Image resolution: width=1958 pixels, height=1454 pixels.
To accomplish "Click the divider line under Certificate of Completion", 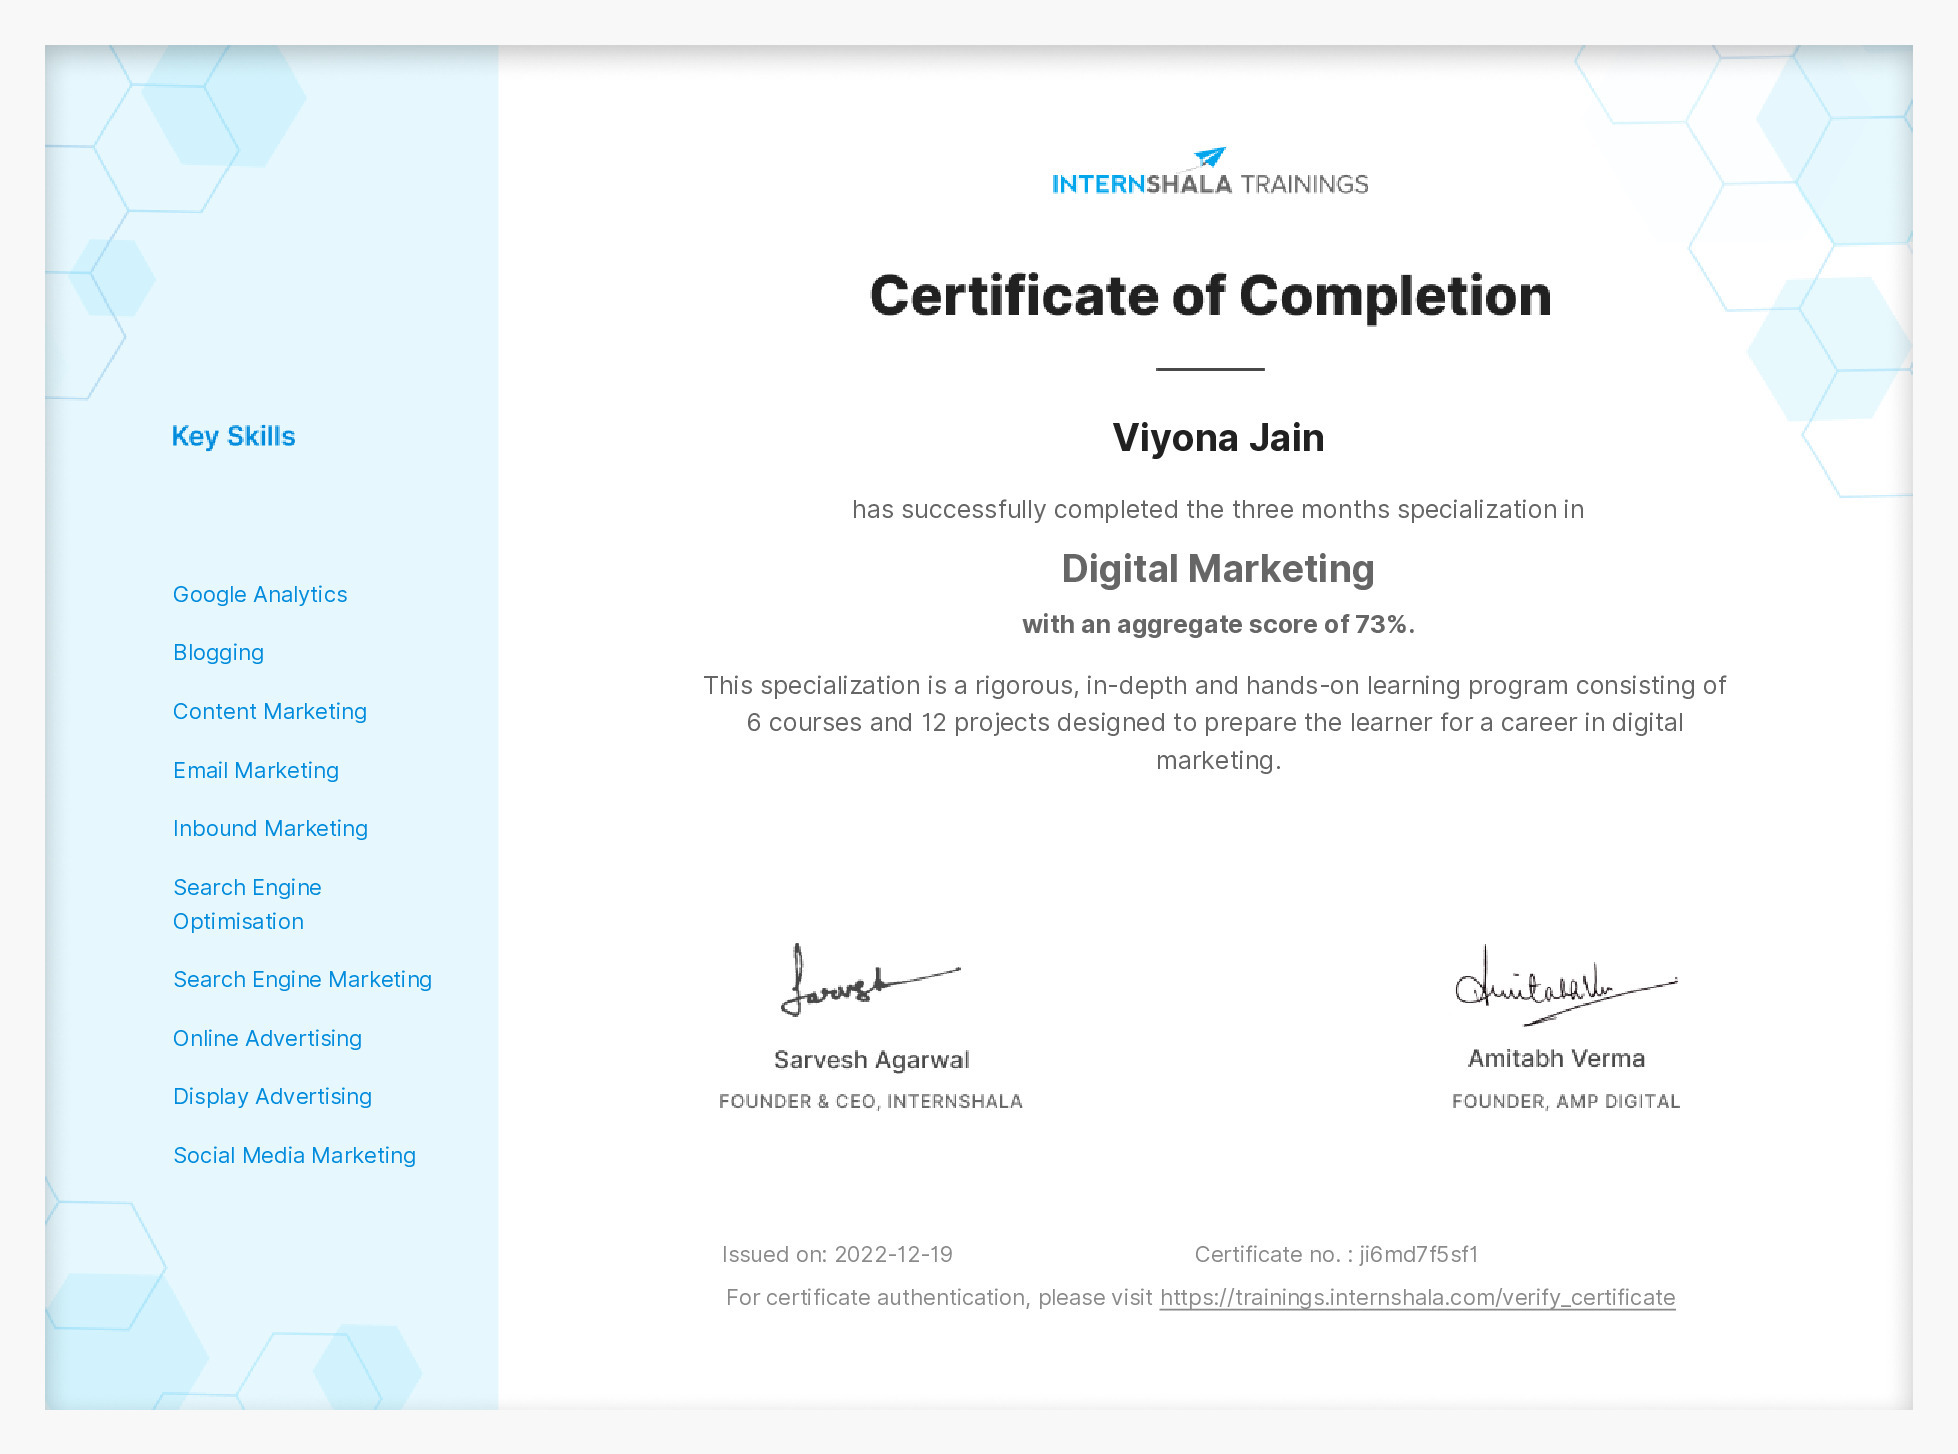I will point(1210,370).
